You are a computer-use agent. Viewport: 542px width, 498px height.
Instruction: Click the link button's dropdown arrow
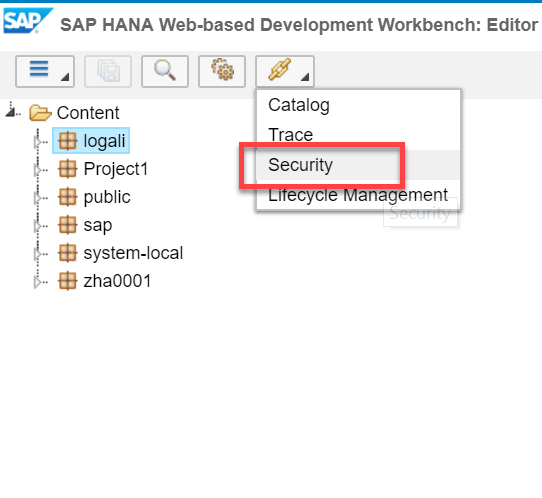click(305, 77)
